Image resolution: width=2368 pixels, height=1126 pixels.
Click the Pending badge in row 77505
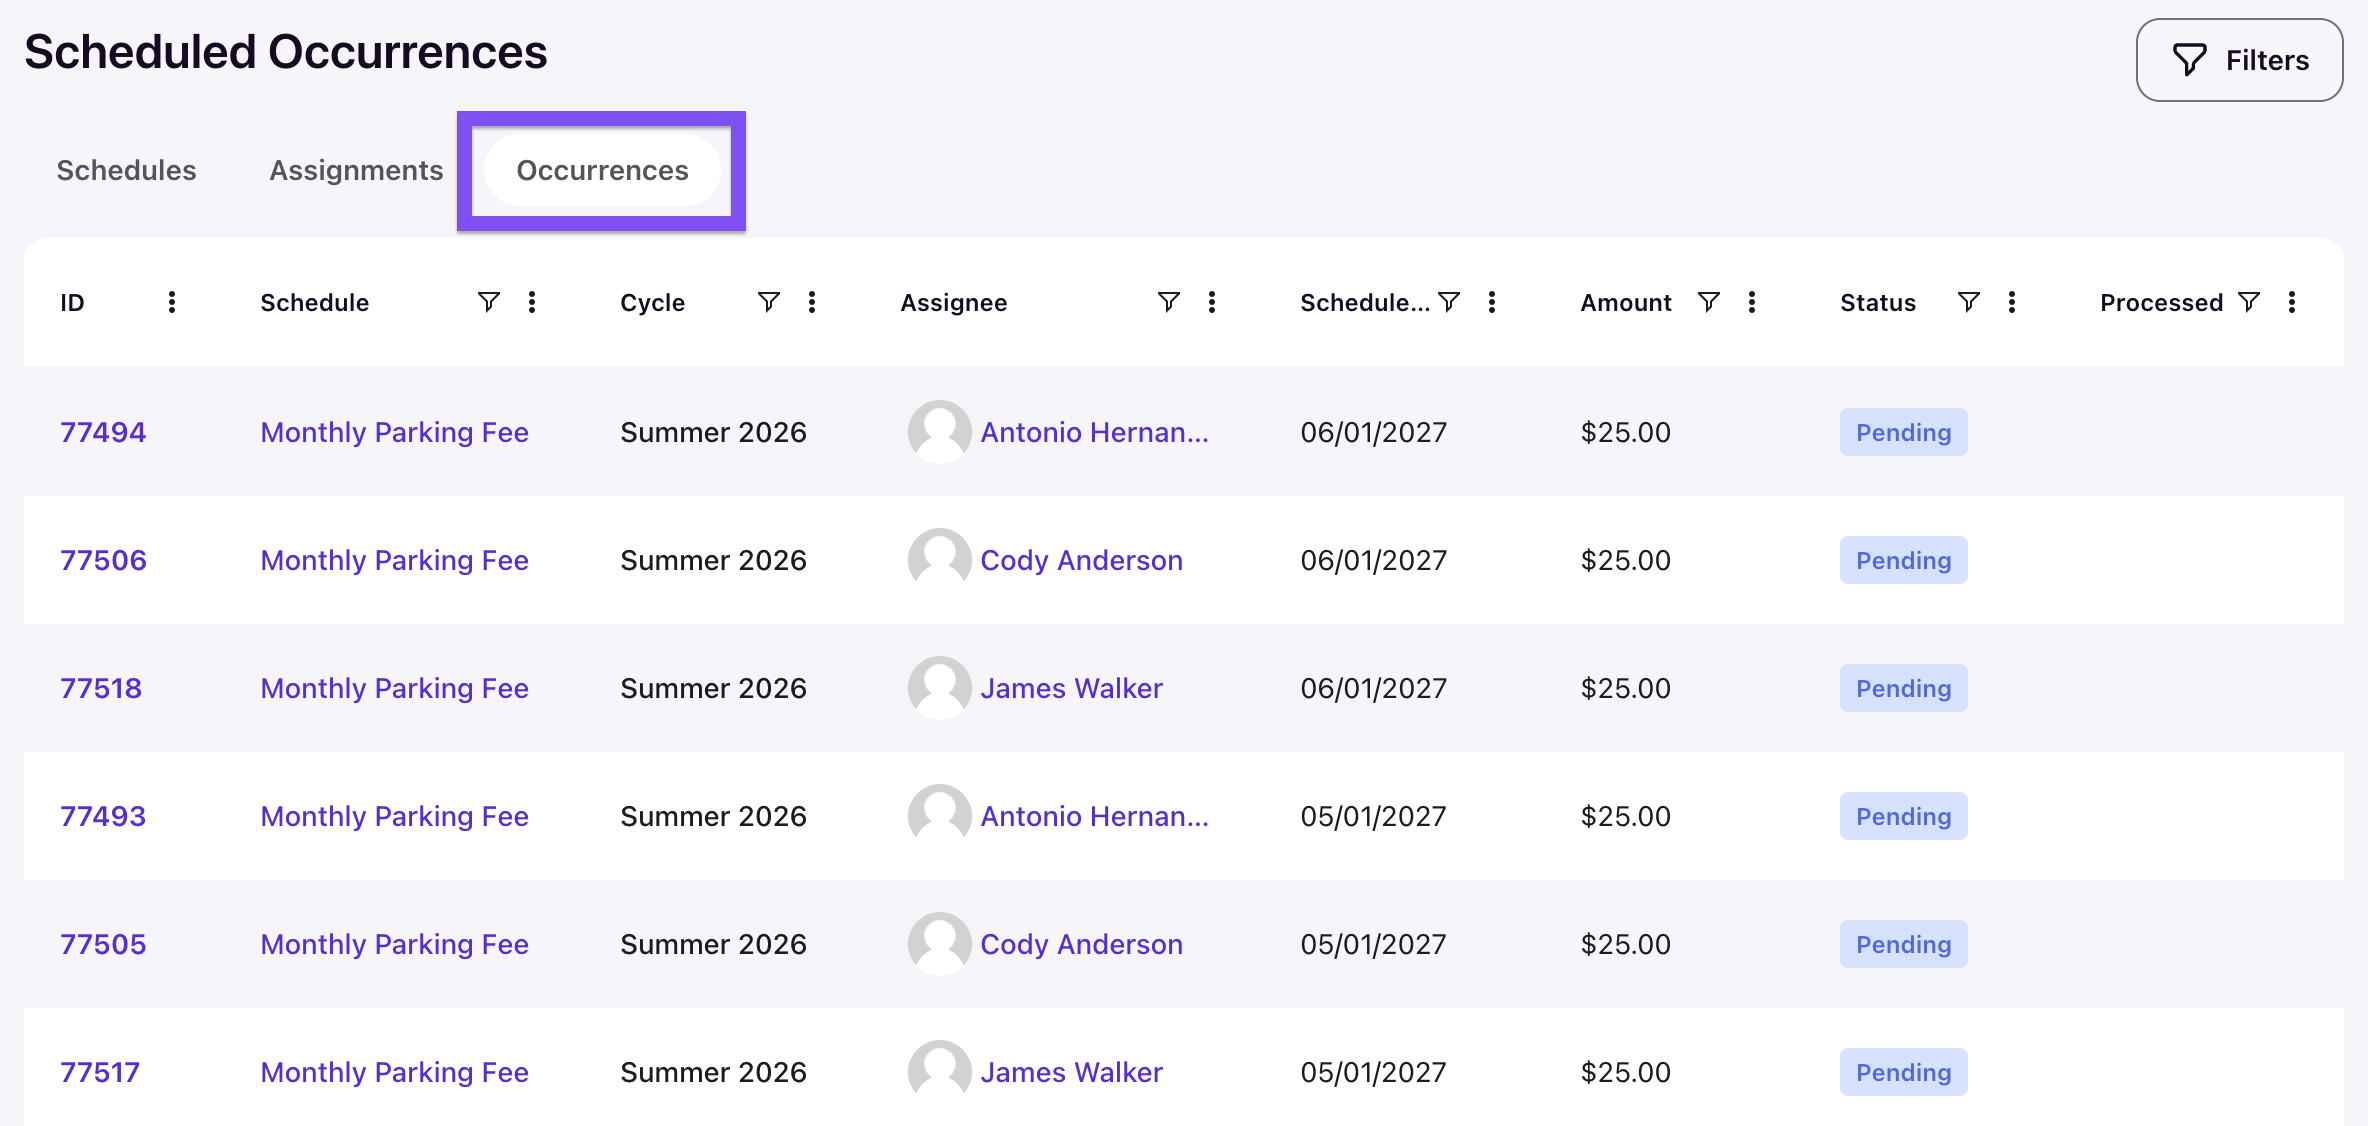[x=1903, y=944]
